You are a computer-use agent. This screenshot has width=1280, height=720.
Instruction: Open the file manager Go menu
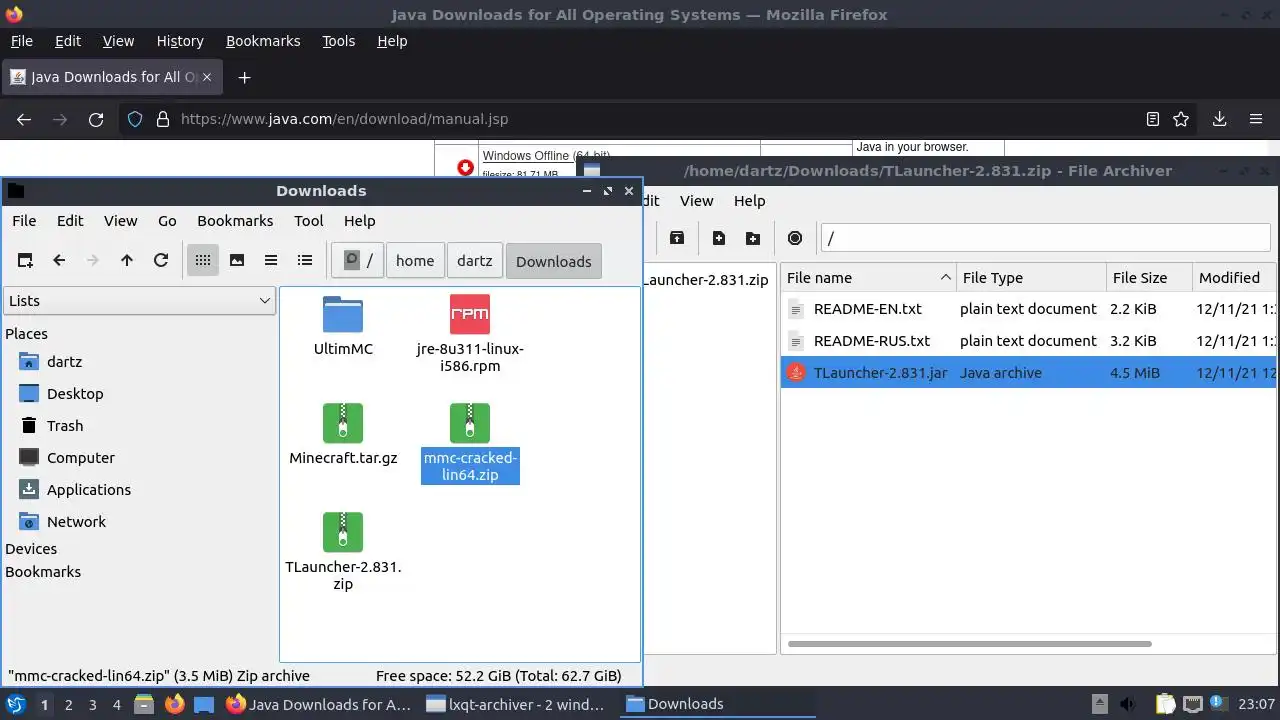[x=167, y=221]
